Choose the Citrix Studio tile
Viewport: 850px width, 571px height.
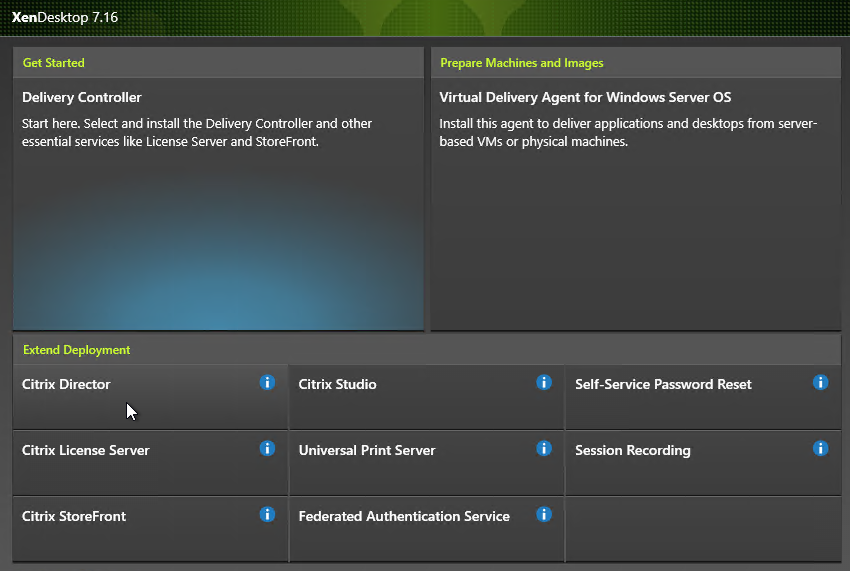[427, 397]
